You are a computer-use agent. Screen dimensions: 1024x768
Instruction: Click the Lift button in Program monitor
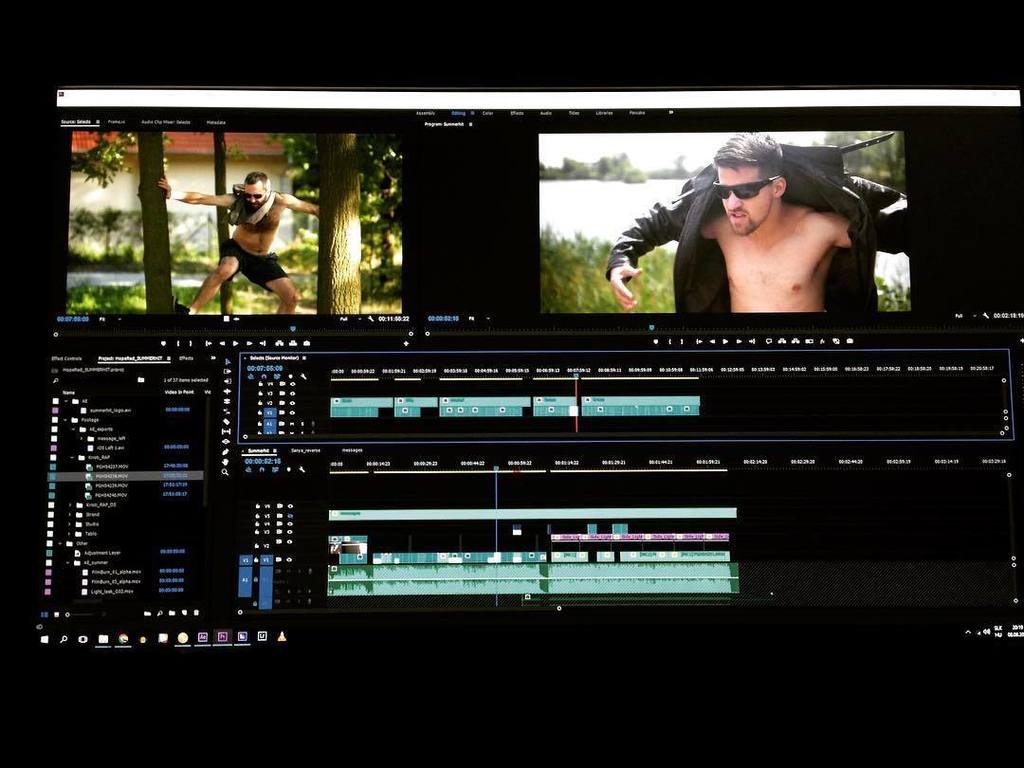coord(781,341)
